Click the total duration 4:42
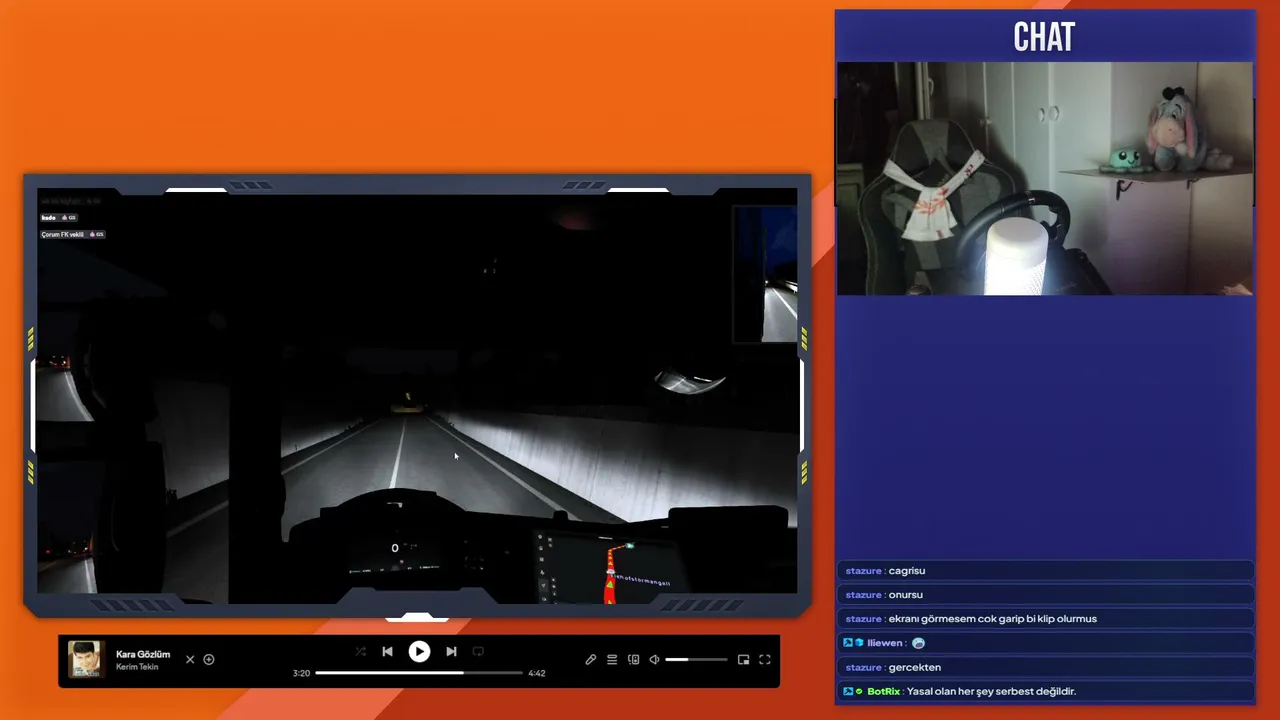Viewport: 1280px width, 720px height. [x=537, y=673]
